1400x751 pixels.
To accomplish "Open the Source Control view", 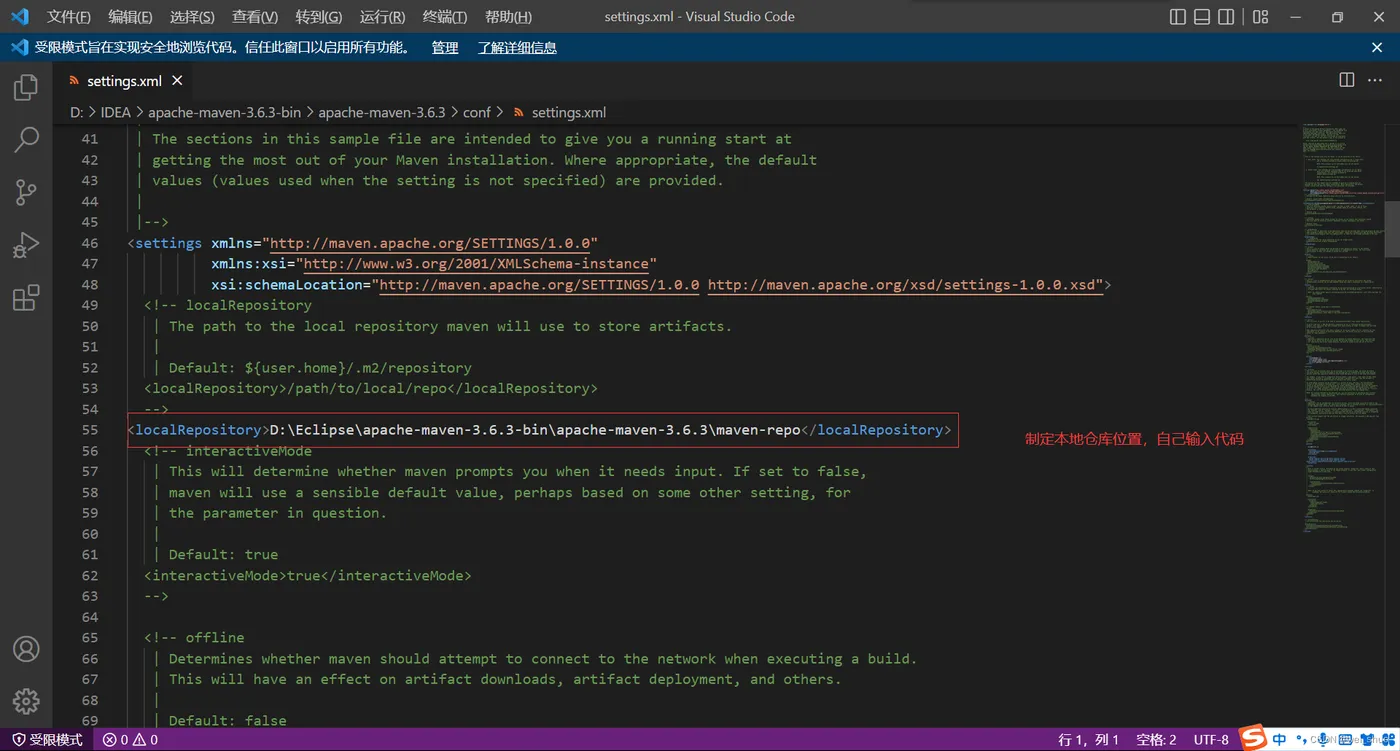I will (26, 192).
